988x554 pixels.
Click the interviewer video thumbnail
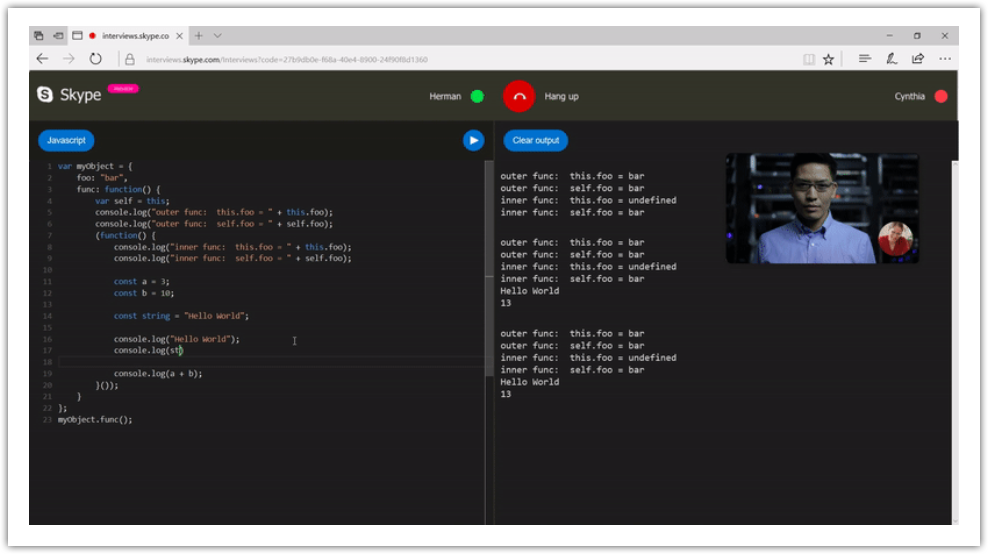(x=821, y=208)
